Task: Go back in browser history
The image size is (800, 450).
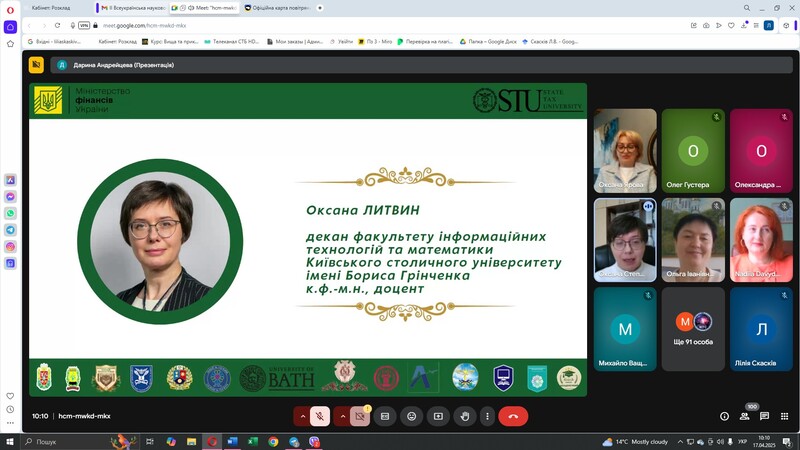Action: tap(30, 26)
